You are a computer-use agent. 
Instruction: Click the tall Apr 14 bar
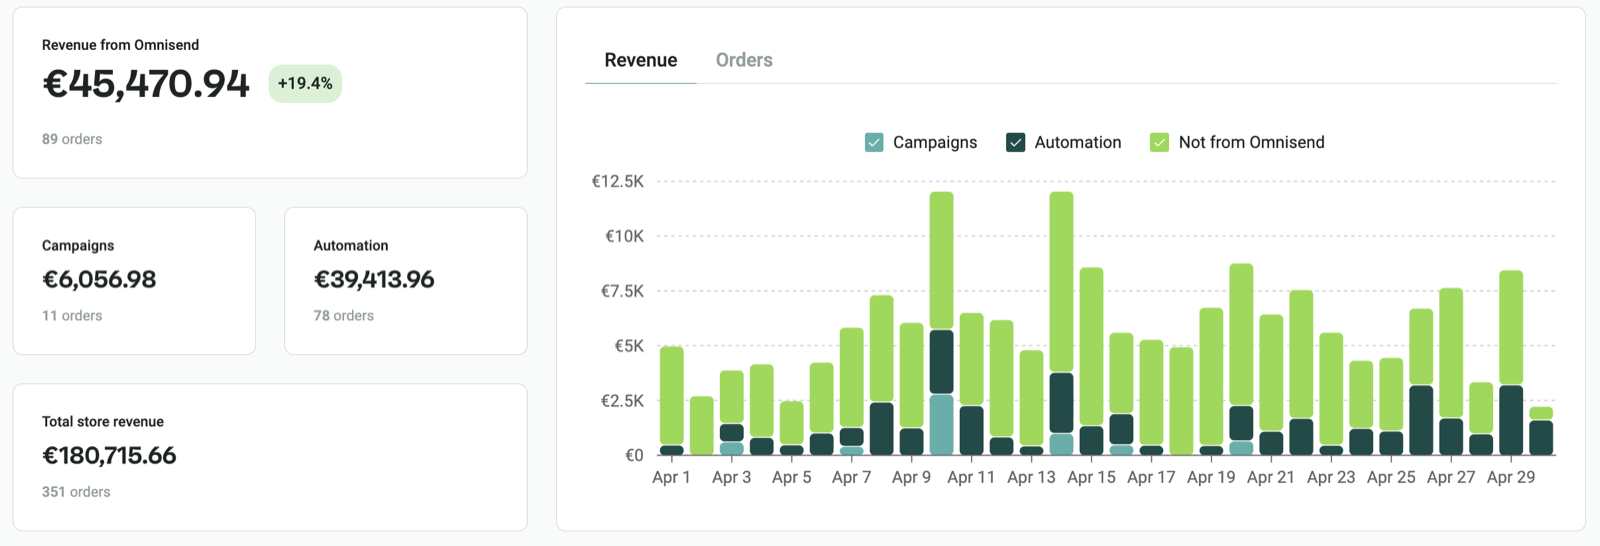click(1062, 323)
